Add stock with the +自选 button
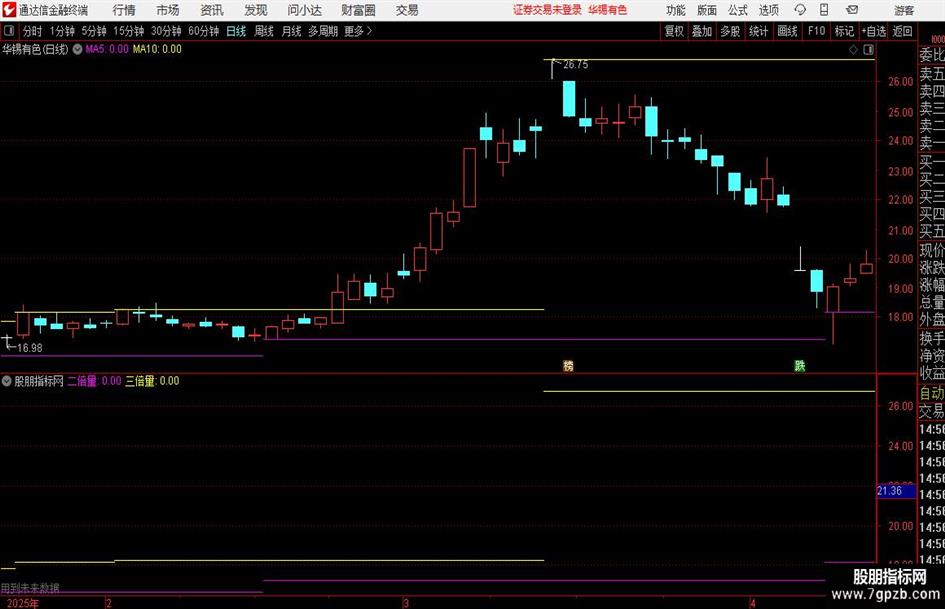The image size is (945, 609). [874, 31]
